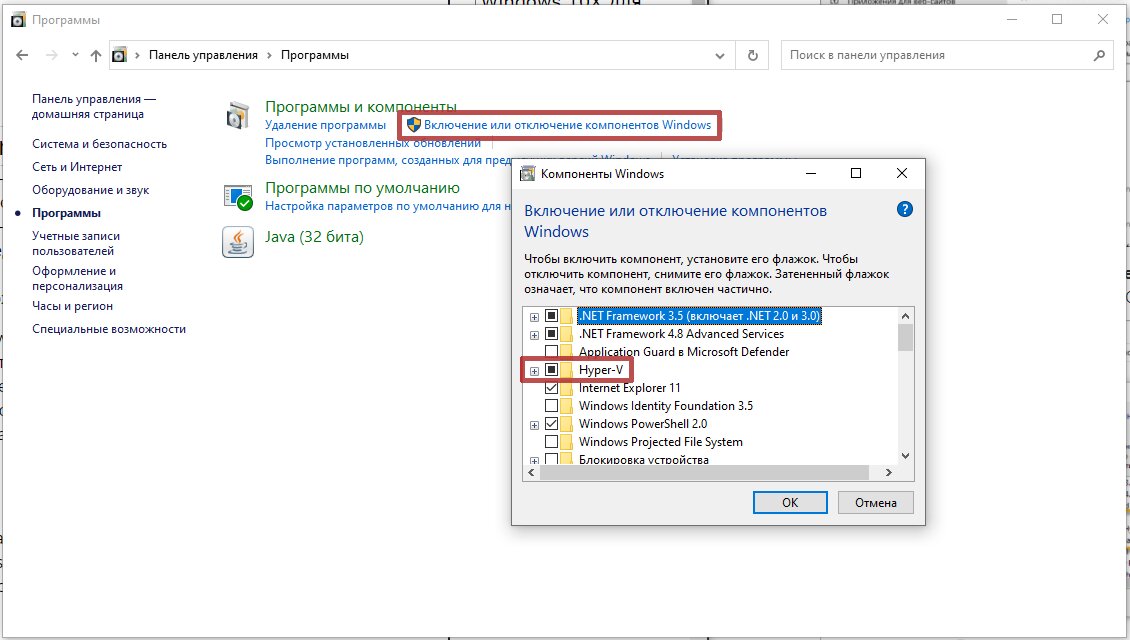Viewport: 1130px width, 640px height.
Task: Toggle the .NET Framework 4.8 Advanced Services checkbox
Action: coord(551,334)
